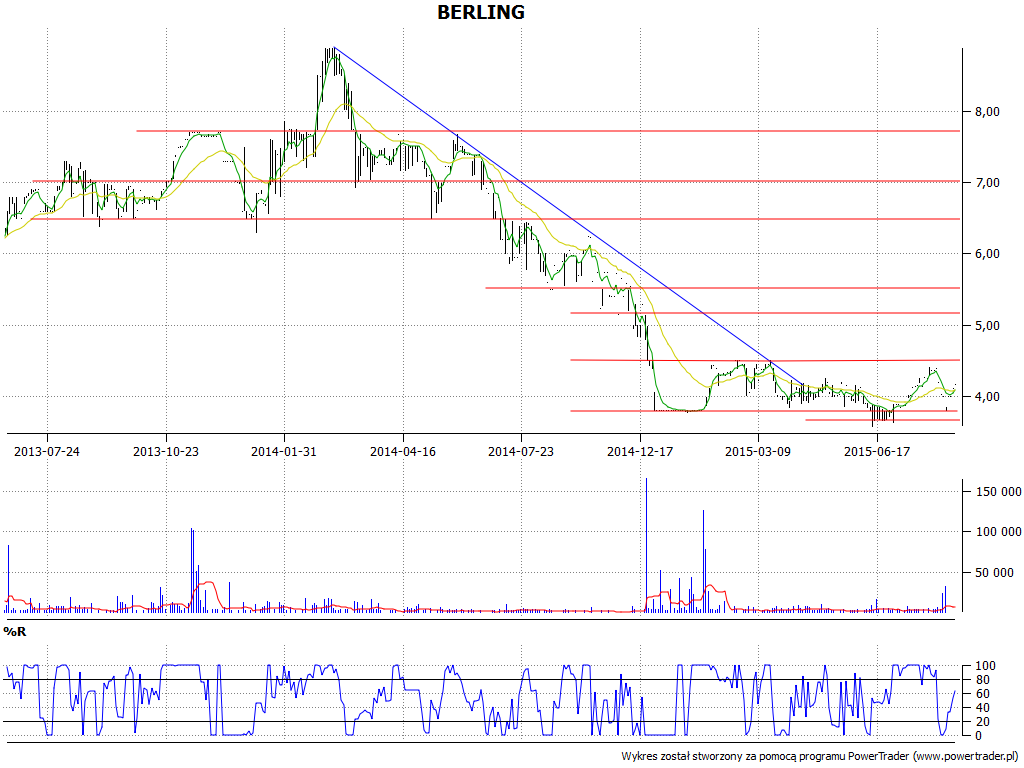Click the %R indicator panel label
Screen dimensions: 1024x768
pos(14,632)
